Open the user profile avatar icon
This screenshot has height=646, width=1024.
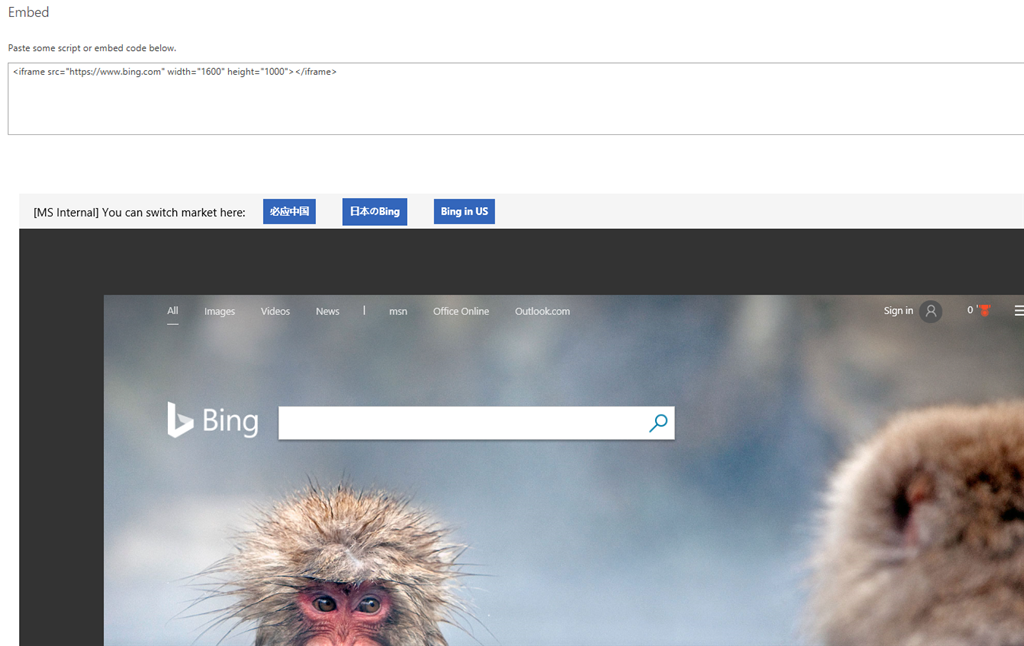[931, 312]
